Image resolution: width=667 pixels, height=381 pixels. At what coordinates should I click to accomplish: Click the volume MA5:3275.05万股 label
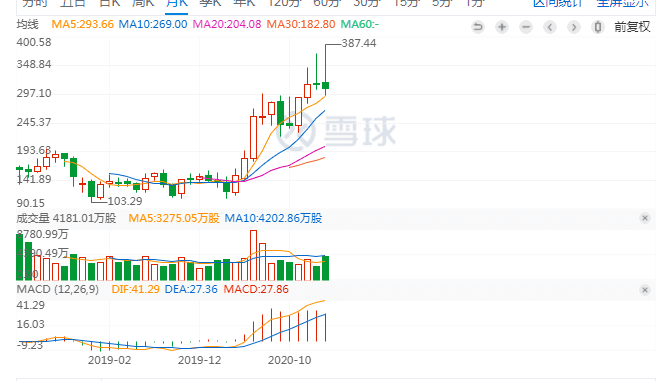coord(174,218)
